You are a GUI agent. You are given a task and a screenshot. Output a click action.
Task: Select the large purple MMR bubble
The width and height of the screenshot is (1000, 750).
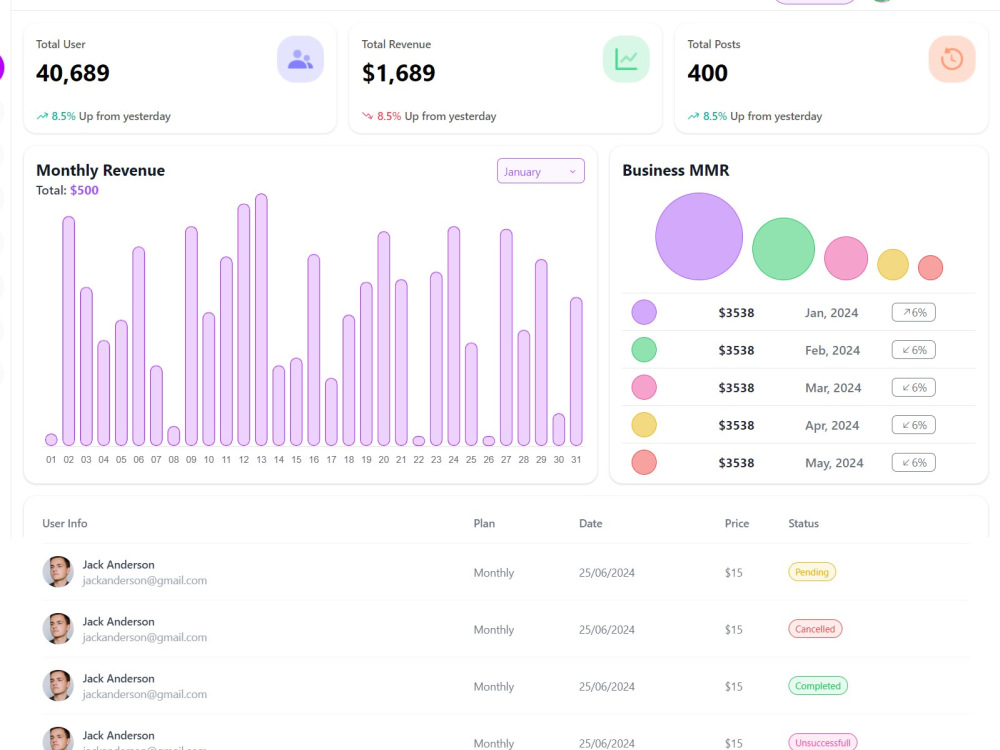coord(699,237)
